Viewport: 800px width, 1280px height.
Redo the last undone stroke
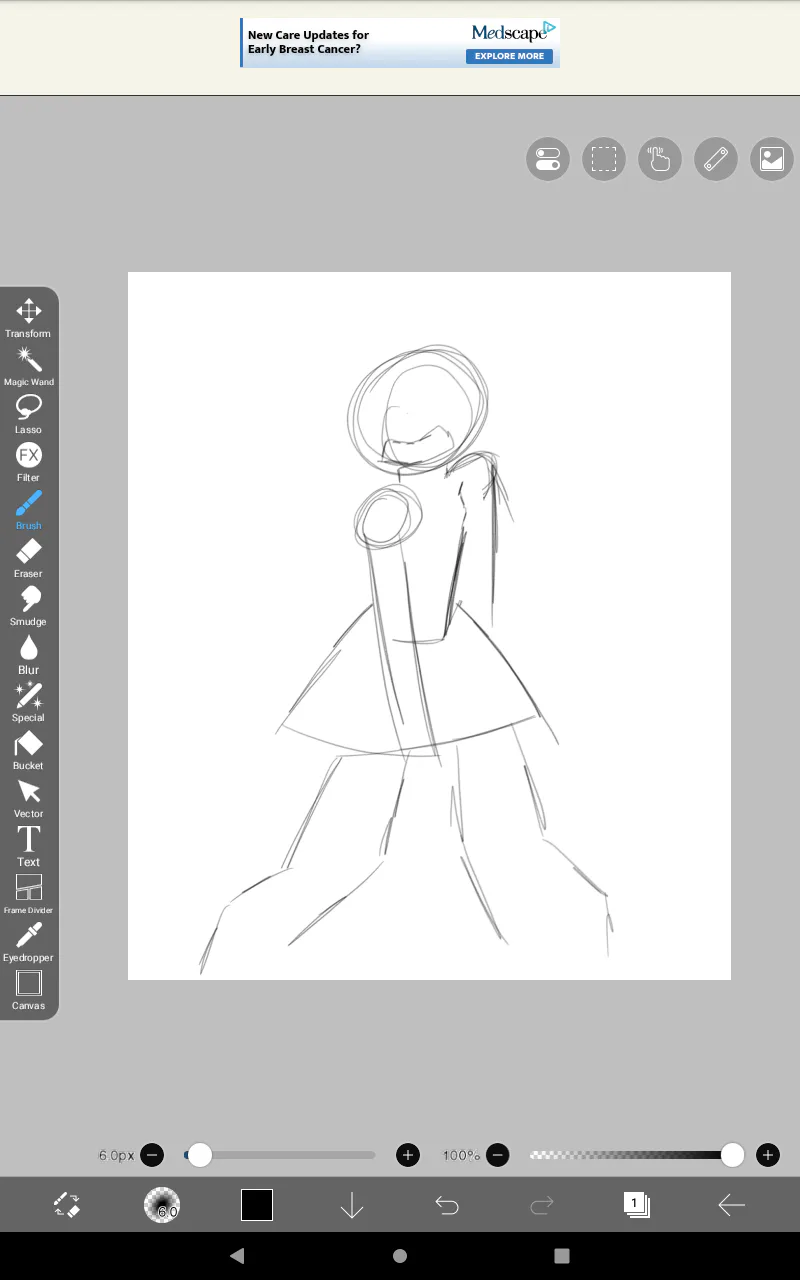pos(542,1206)
